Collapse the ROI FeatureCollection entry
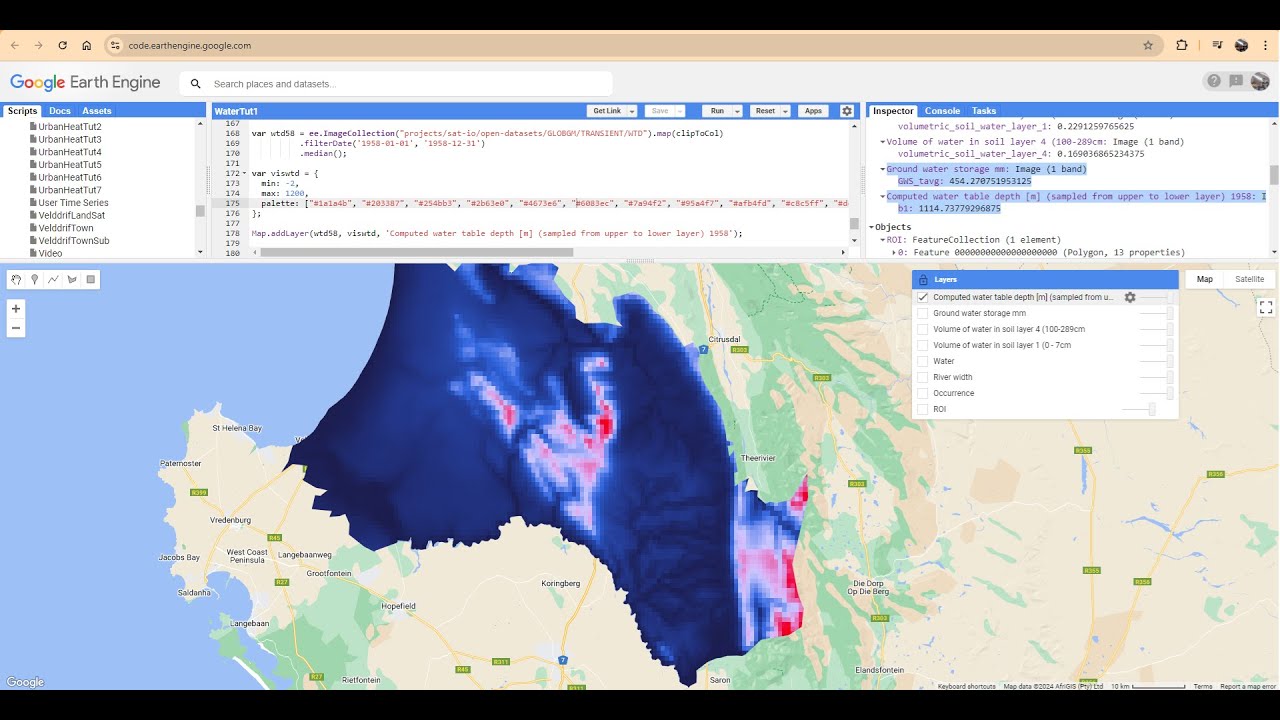The width and height of the screenshot is (1280, 720). tap(883, 240)
